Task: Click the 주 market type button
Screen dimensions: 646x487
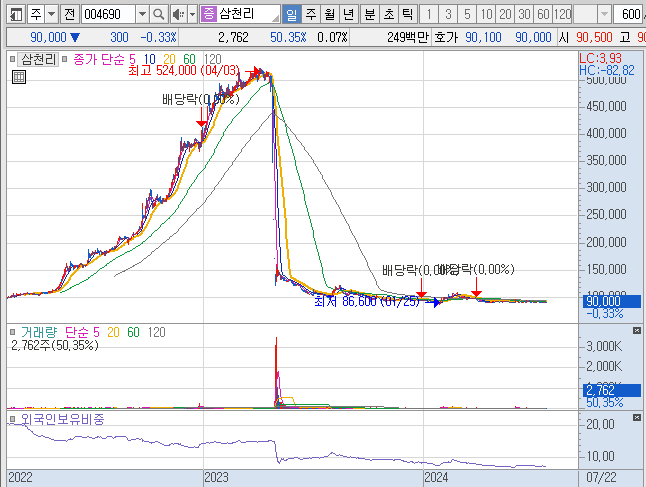Action: (x=36, y=14)
